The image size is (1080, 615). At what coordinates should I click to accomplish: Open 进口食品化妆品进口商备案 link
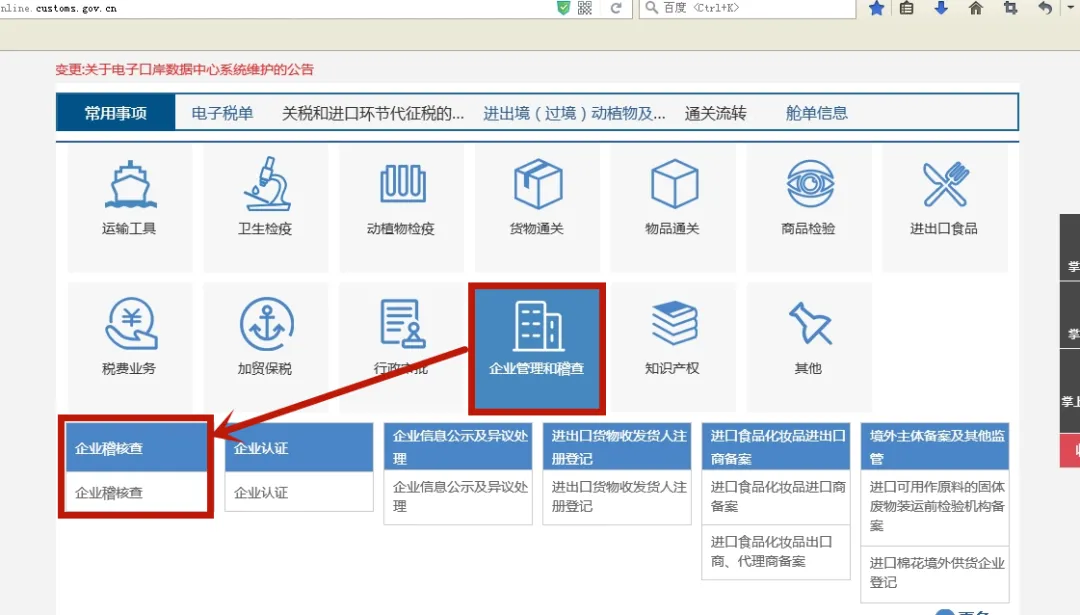tap(778, 497)
